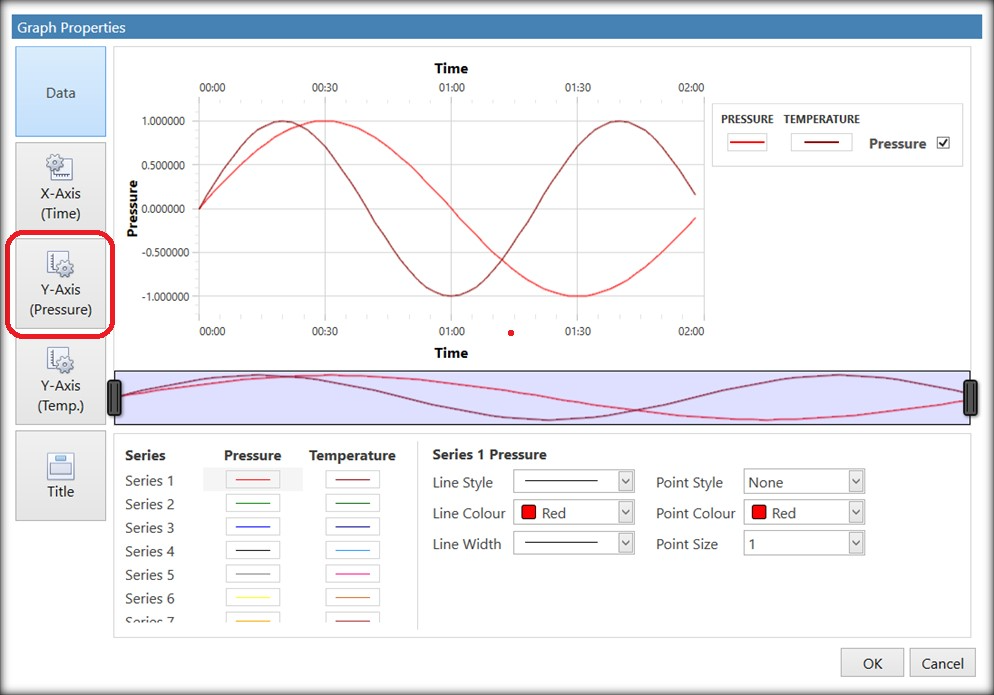Image resolution: width=994 pixels, height=695 pixels.
Task: Select Series 1 Temperature line swatch
Action: [352, 479]
